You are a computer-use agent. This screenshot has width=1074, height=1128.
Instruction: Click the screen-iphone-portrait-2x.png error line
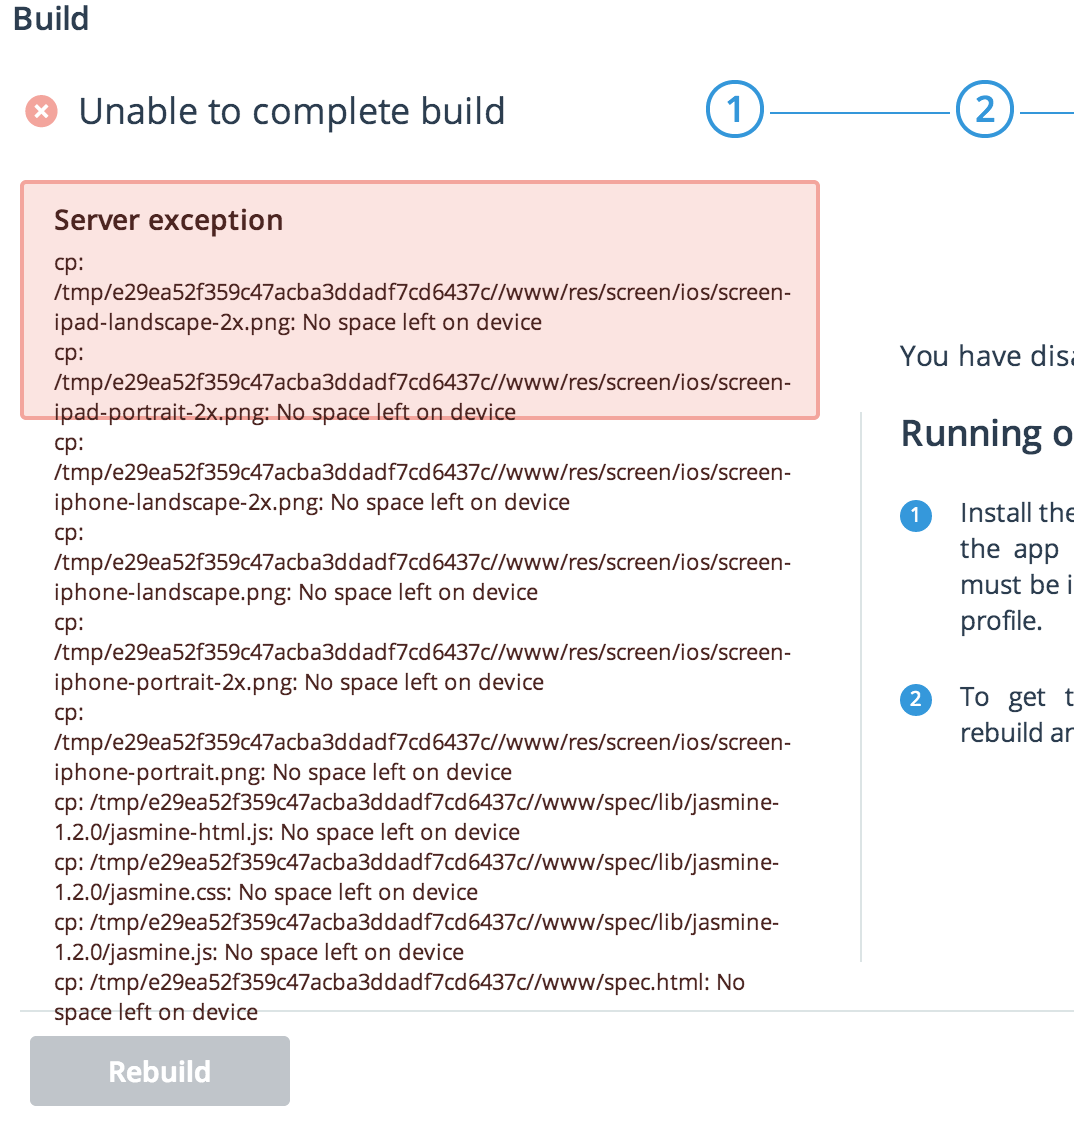[299, 682]
